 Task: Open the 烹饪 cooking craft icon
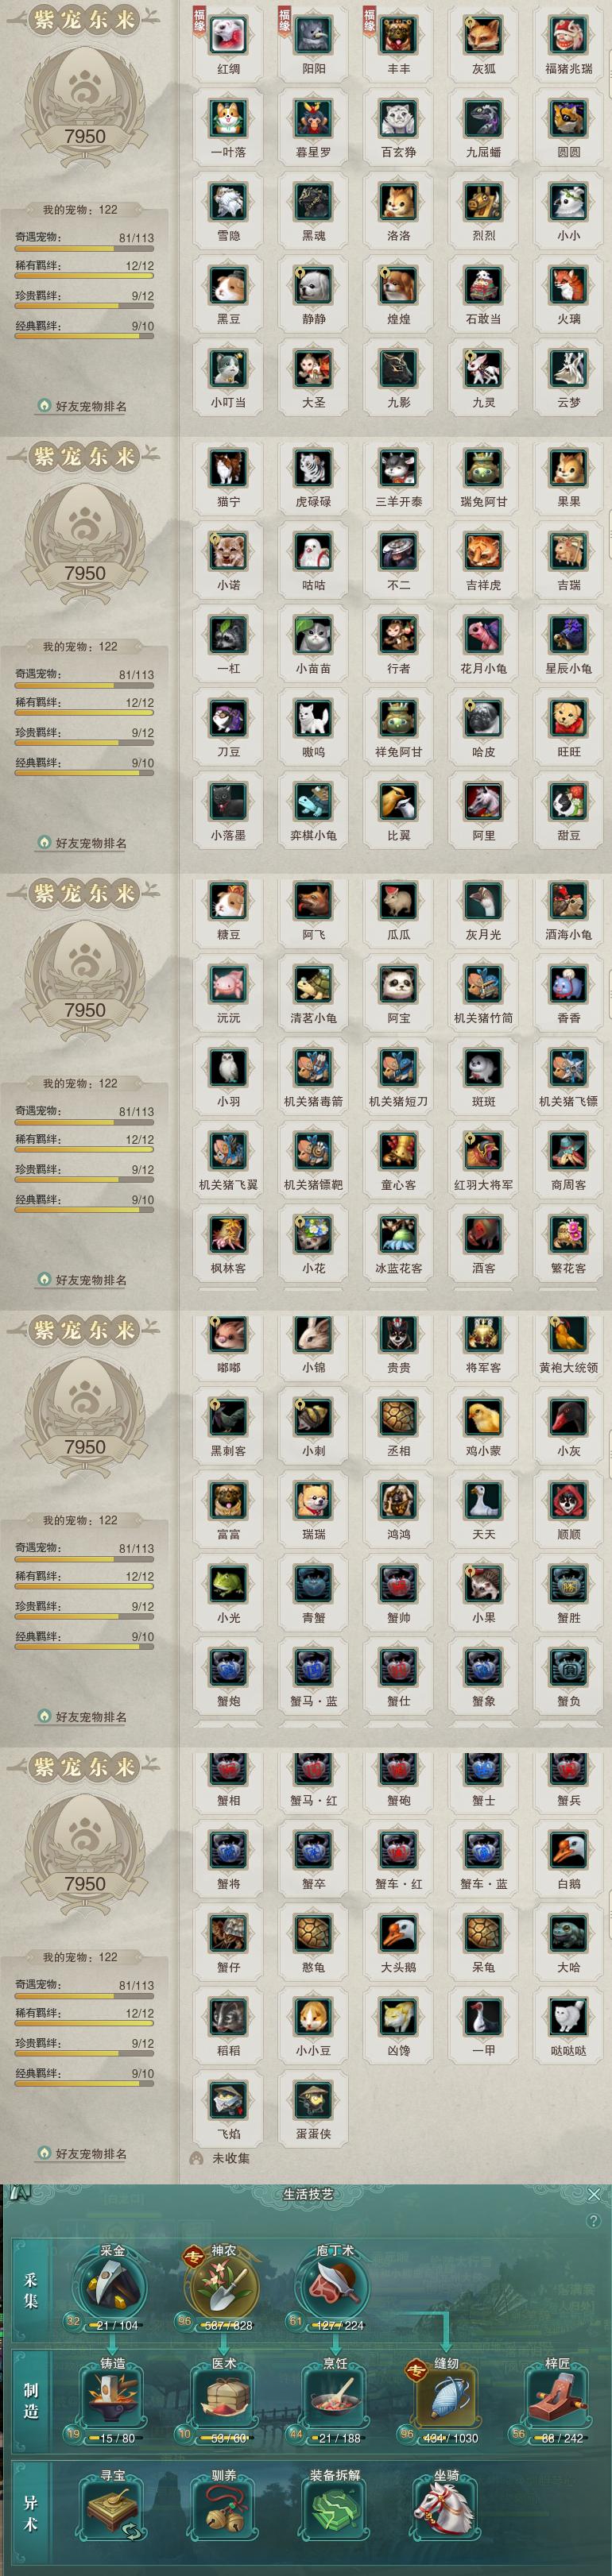click(x=335, y=2398)
